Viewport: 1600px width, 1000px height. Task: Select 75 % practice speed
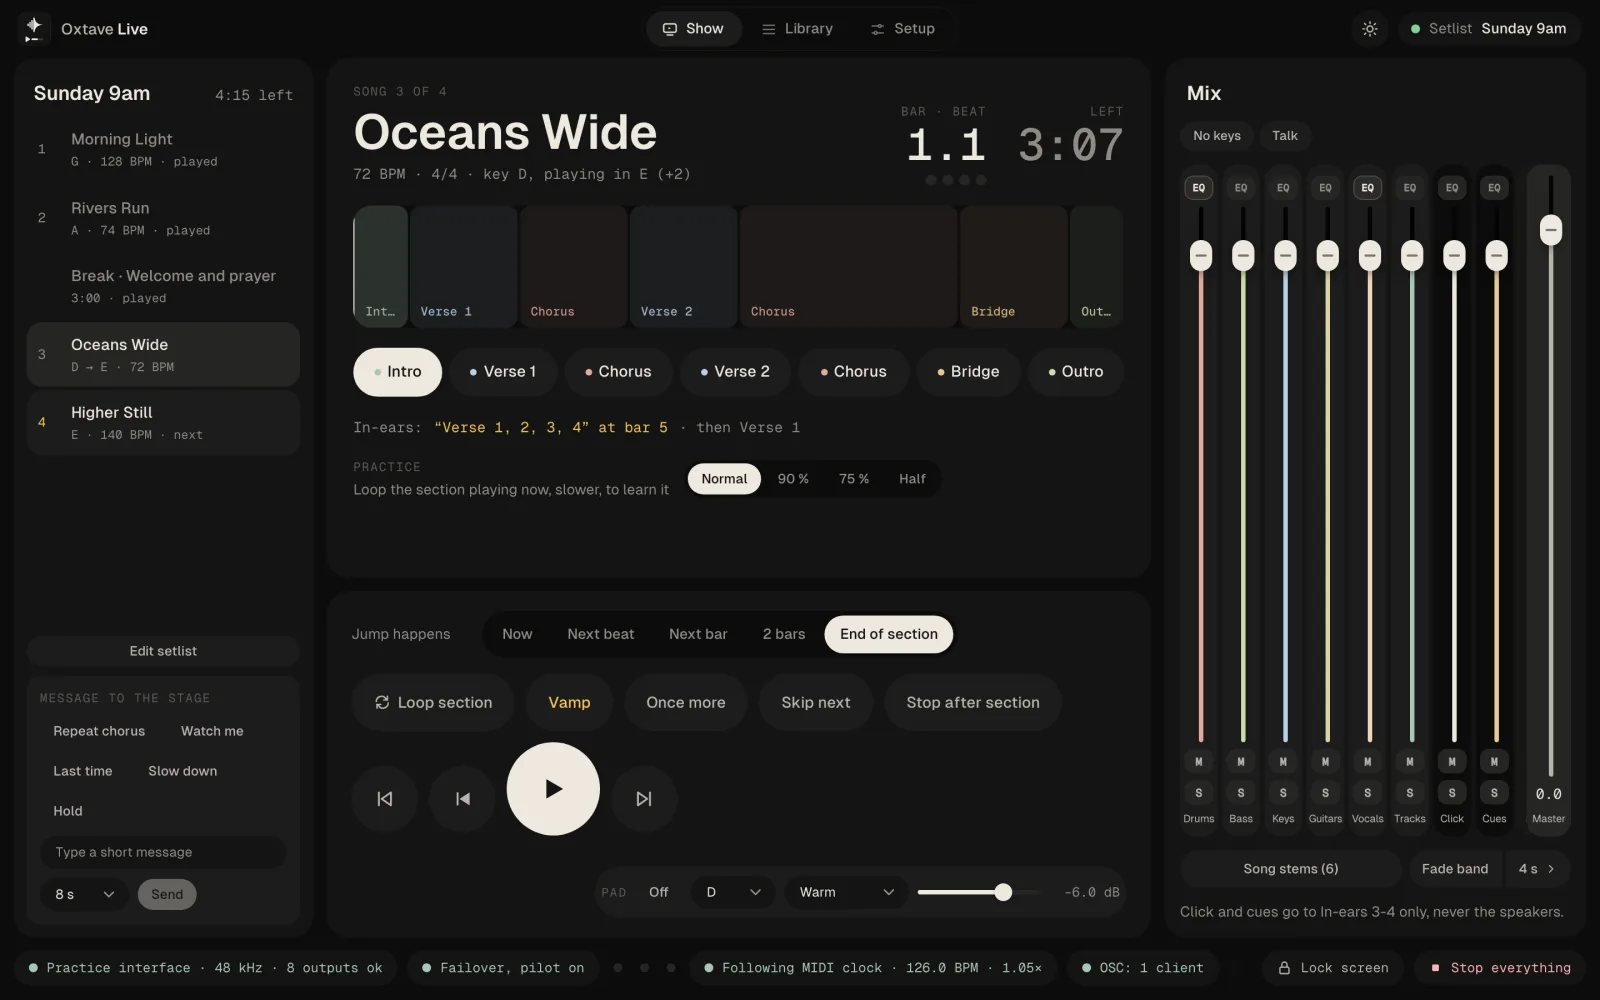(854, 479)
